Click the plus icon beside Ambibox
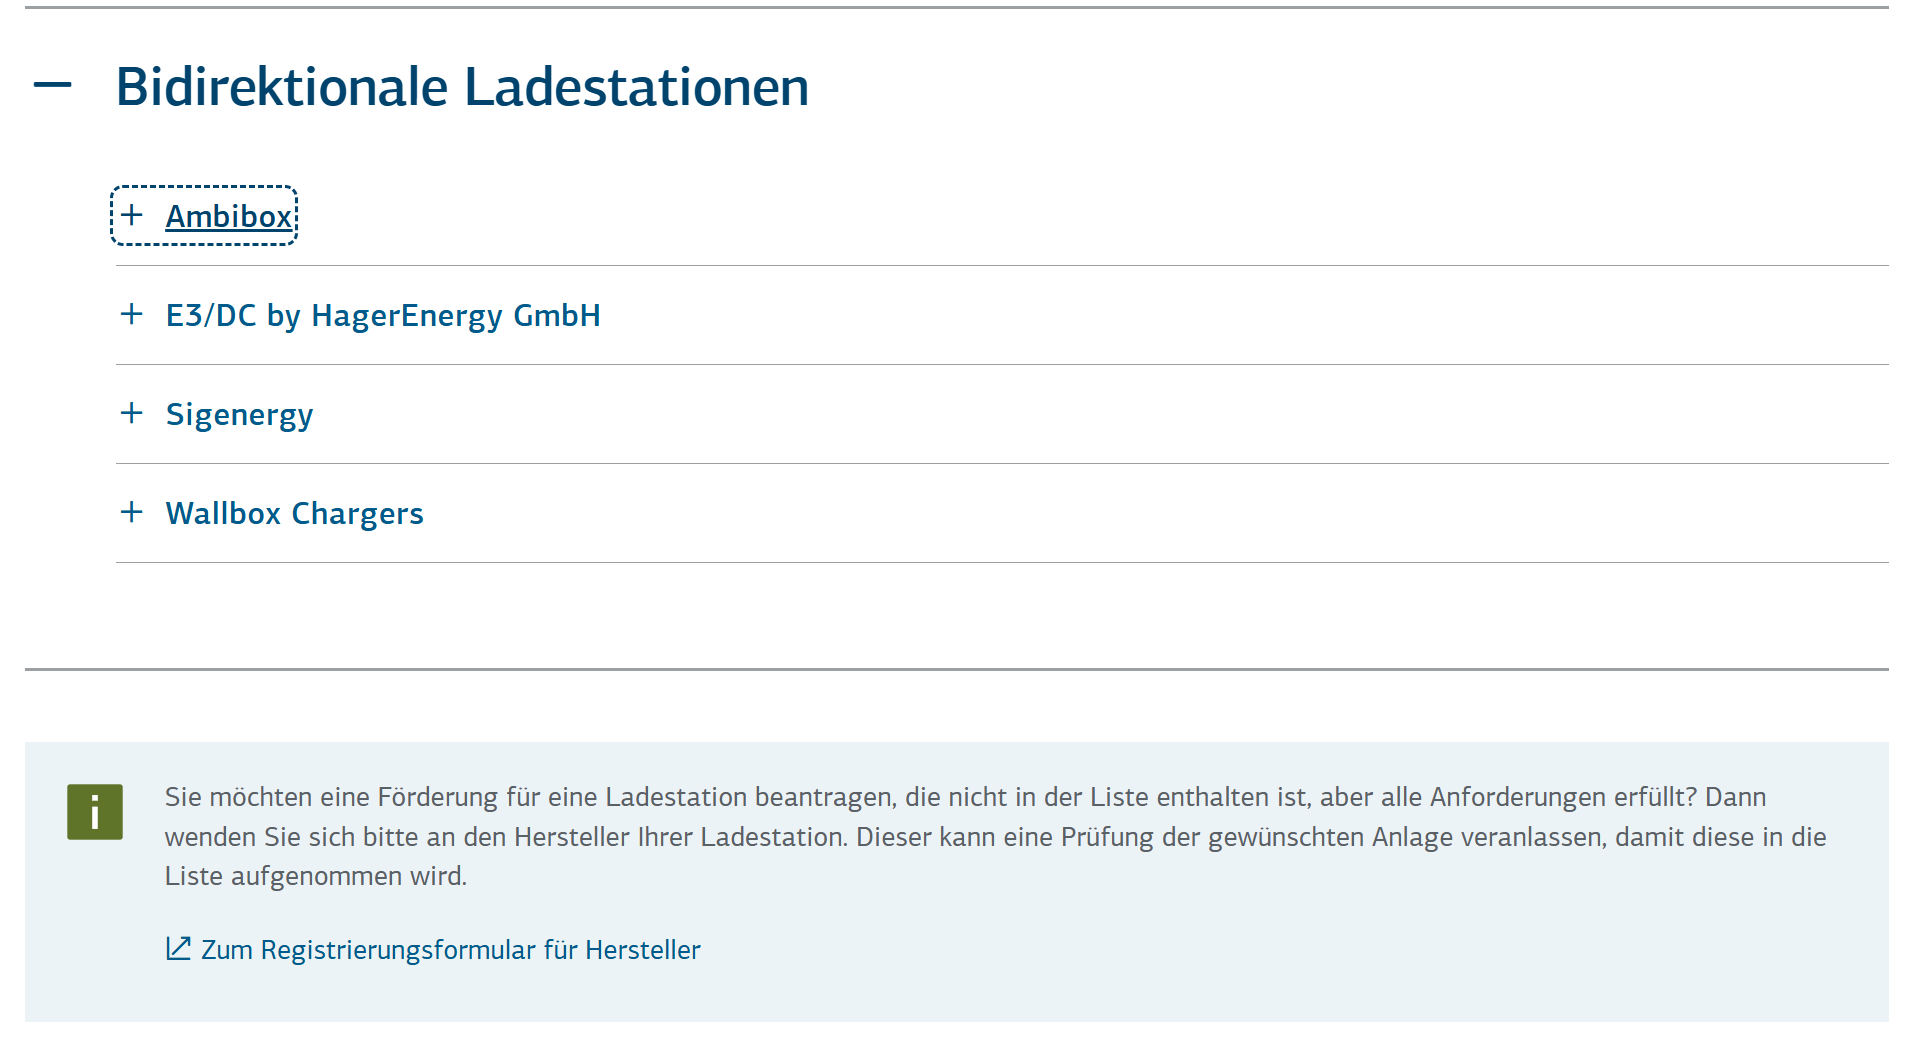 (x=132, y=215)
